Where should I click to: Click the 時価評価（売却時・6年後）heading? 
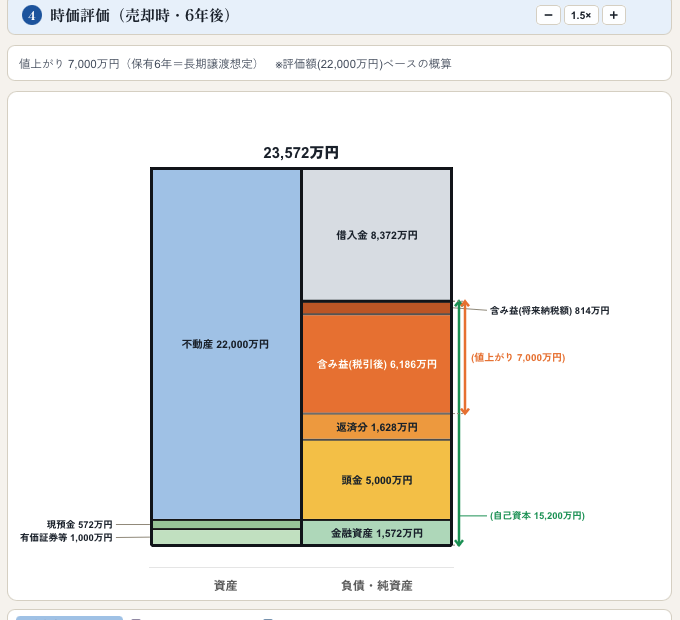coord(140,16)
